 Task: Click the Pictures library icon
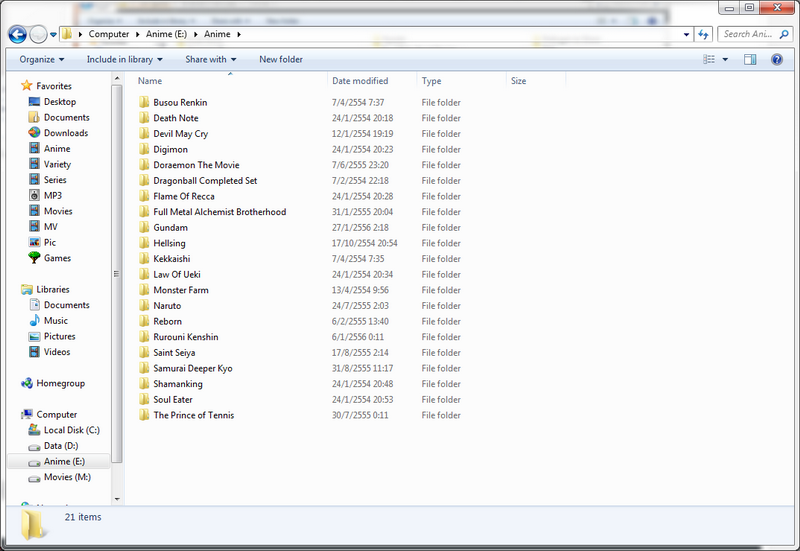[34, 336]
